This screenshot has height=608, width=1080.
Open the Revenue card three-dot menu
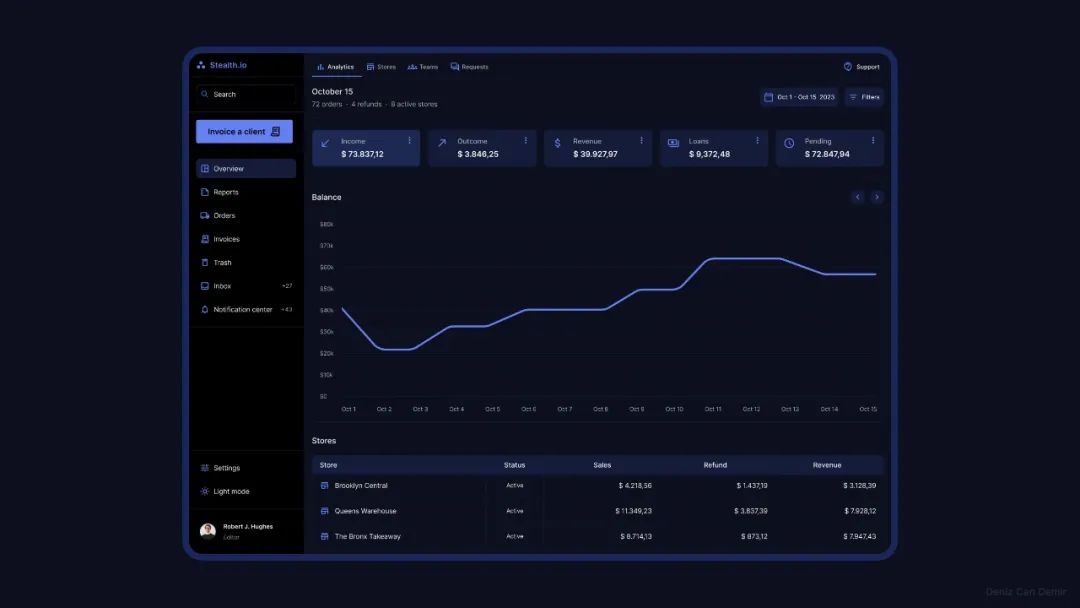[641, 141]
